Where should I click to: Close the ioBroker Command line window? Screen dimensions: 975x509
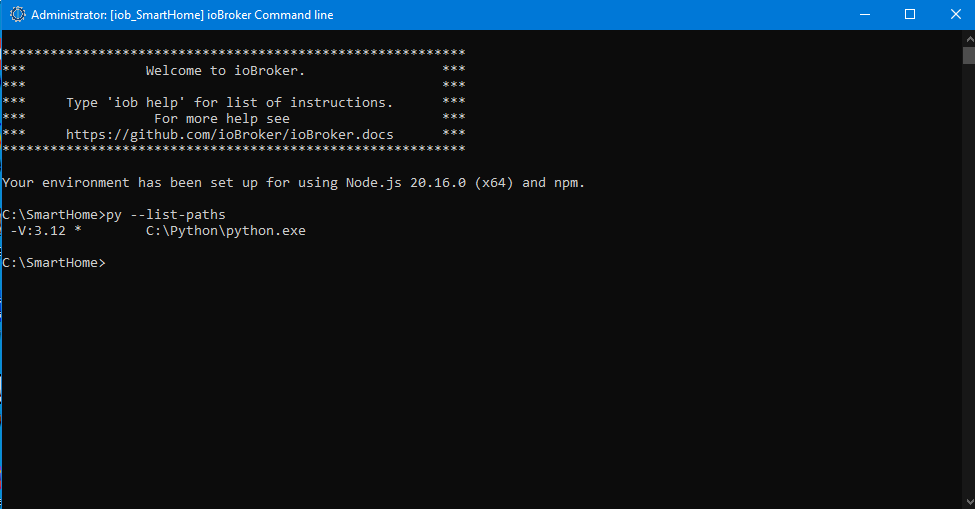click(955, 14)
